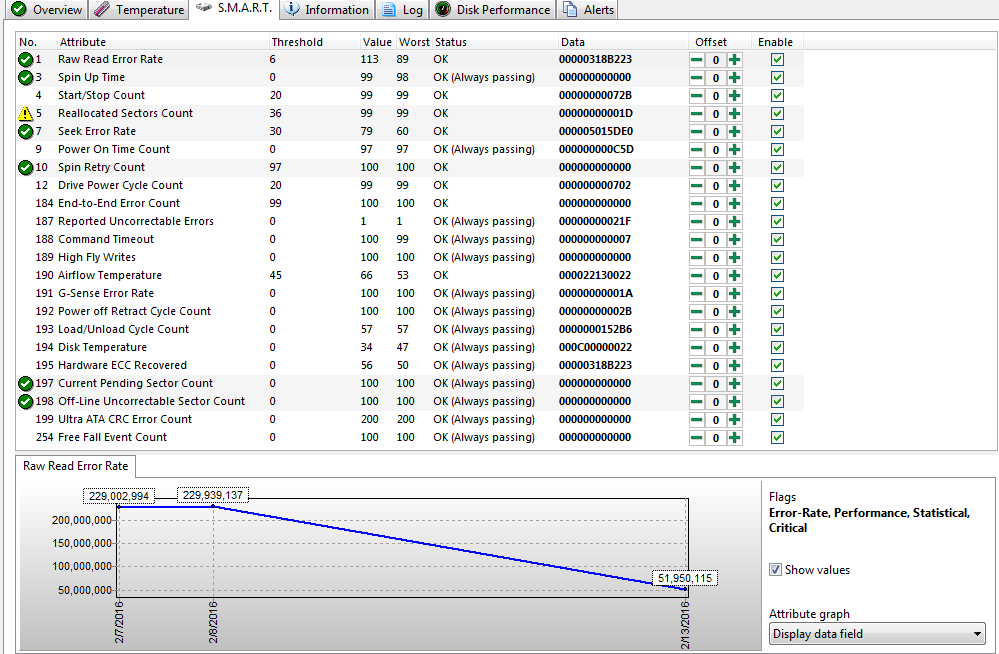Switch to the Temperature tab

[139, 10]
